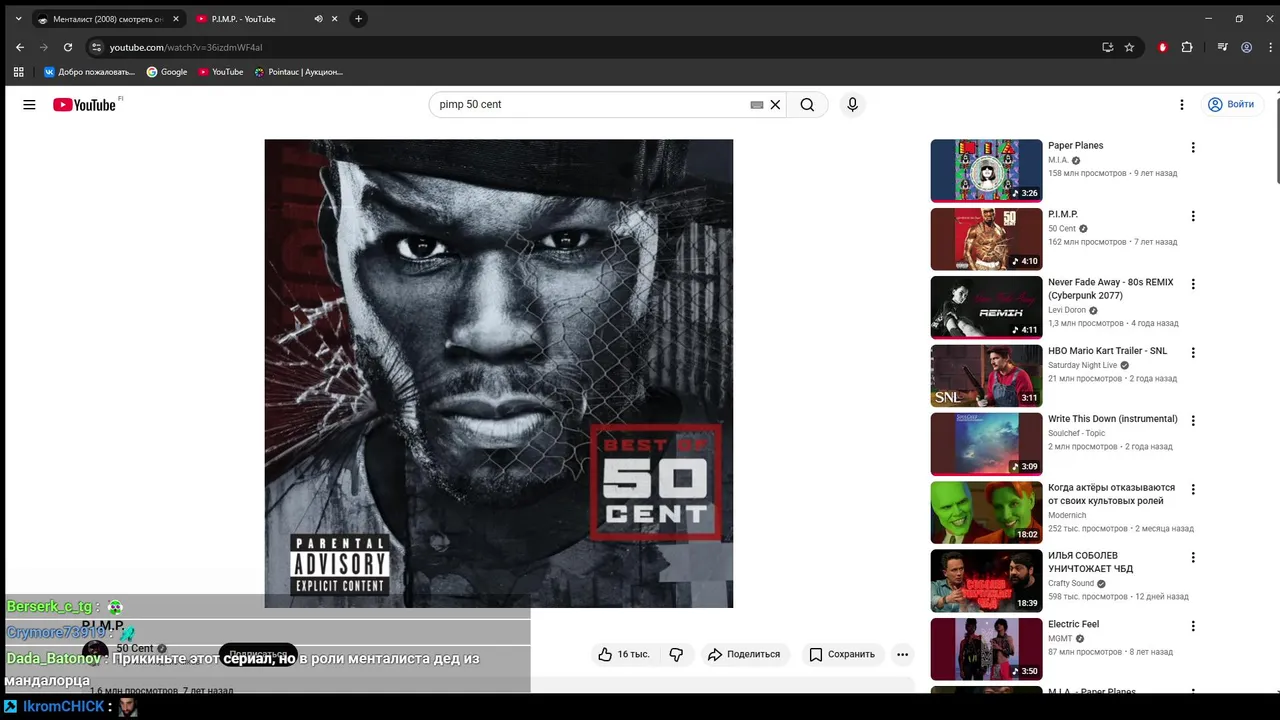The width and height of the screenshot is (1280, 720).
Task: View site information icon in address bar
Action: click(x=96, y=47)
